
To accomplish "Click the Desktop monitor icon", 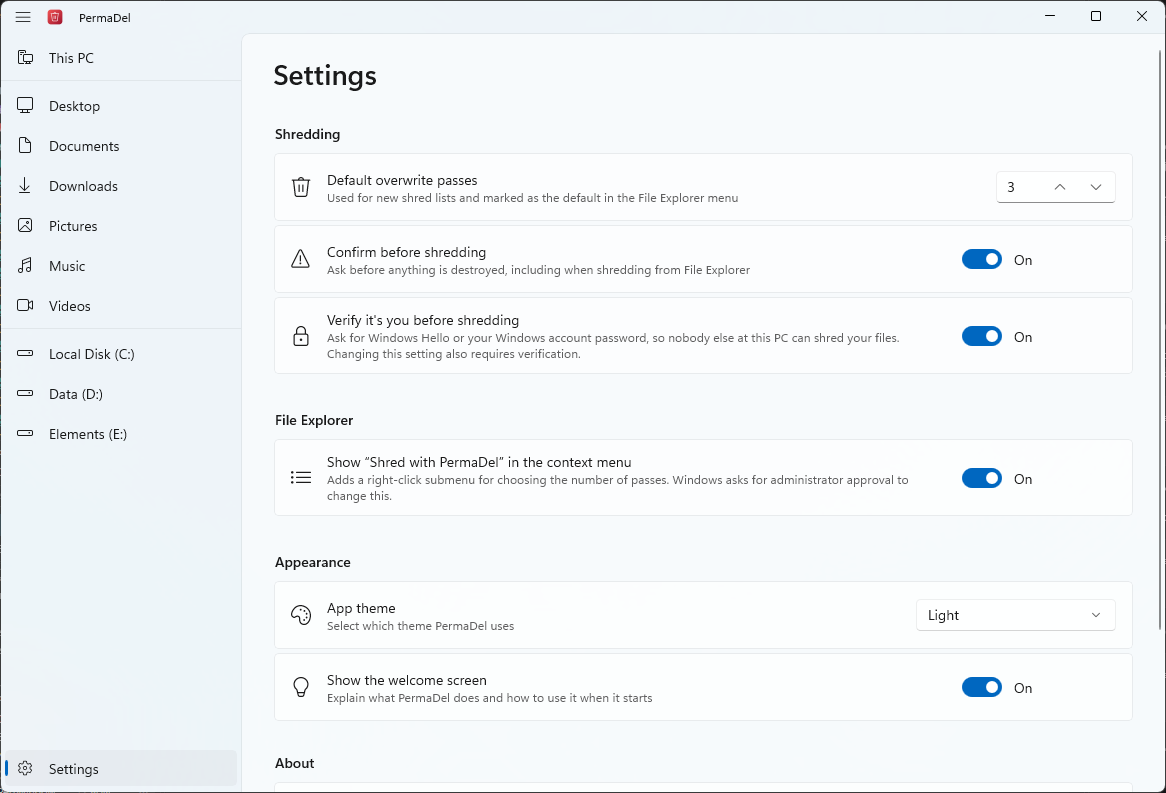I will (25, 106).
